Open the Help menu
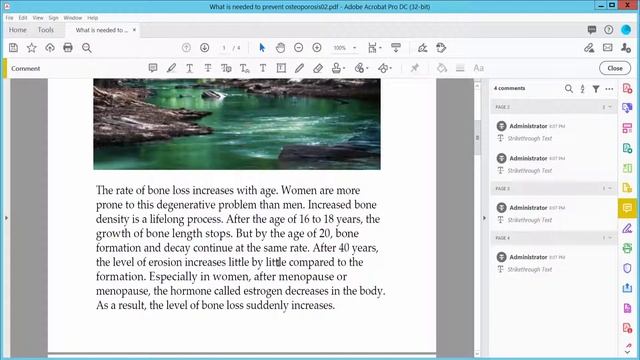 point(93,18)
